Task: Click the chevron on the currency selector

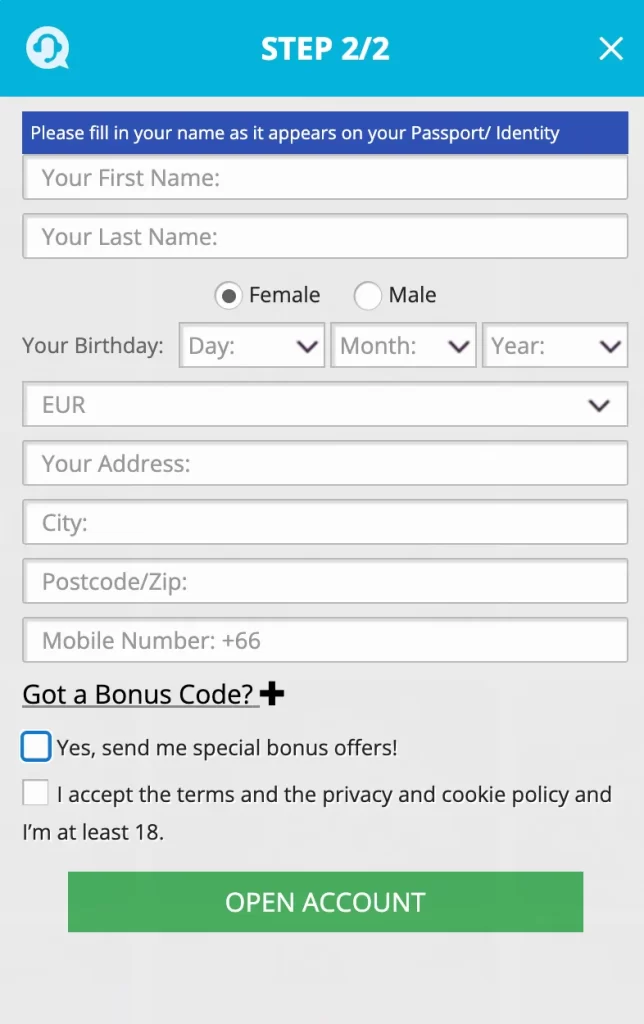Action: (600, 405)
